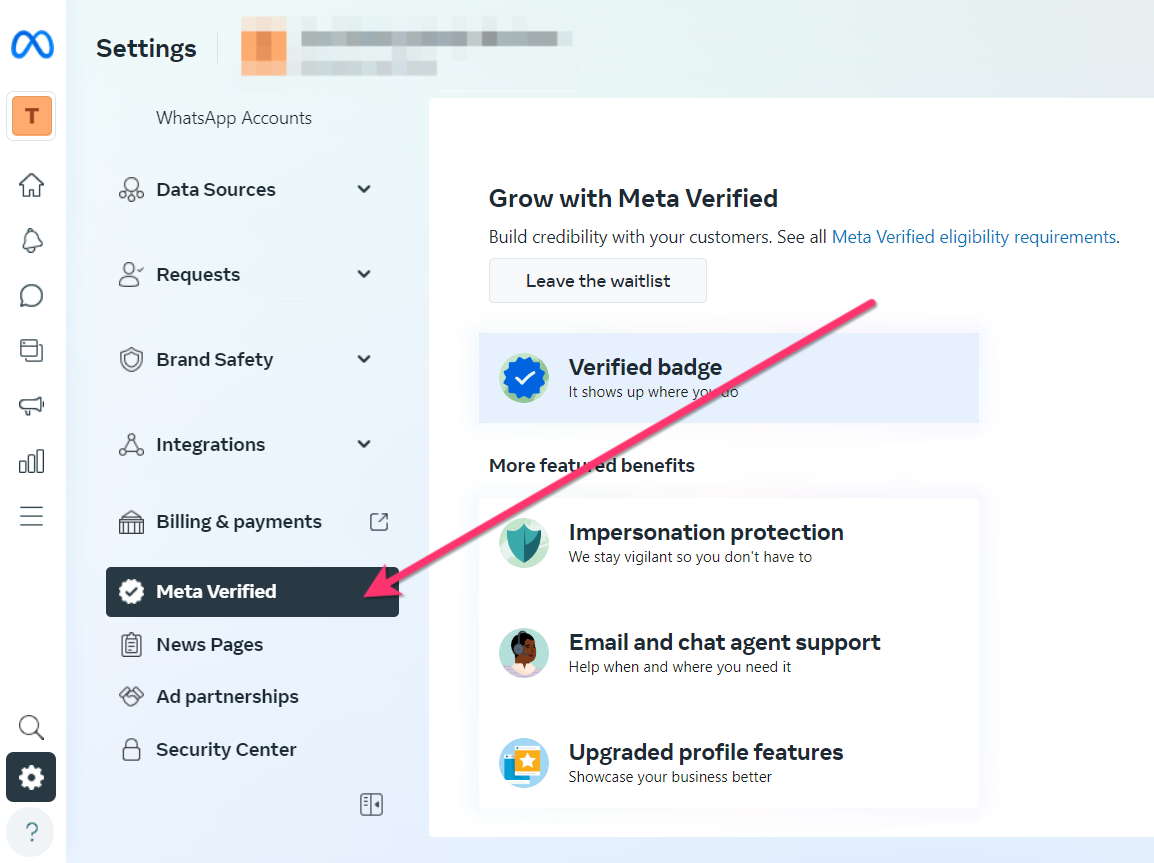1154x863 pixels.
Task: Click the help question mark icon
Action: pyautogui.click(x=32, y=831)
